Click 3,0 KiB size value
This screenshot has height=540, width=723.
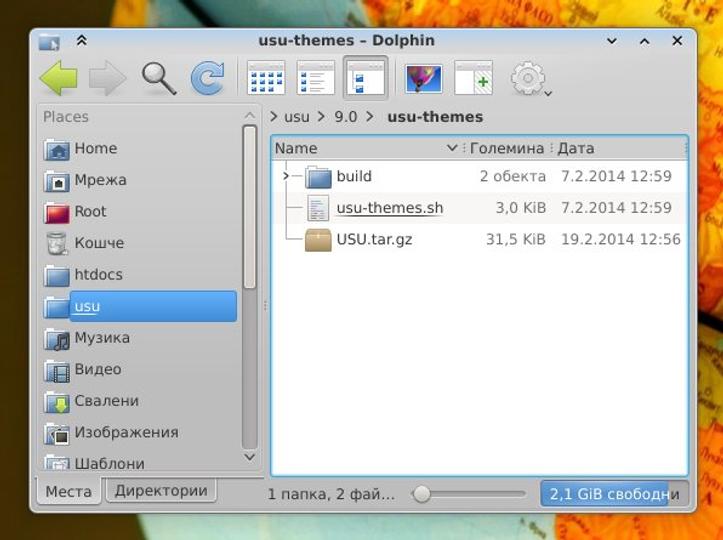pyautogui.click(x=521, y=208)
